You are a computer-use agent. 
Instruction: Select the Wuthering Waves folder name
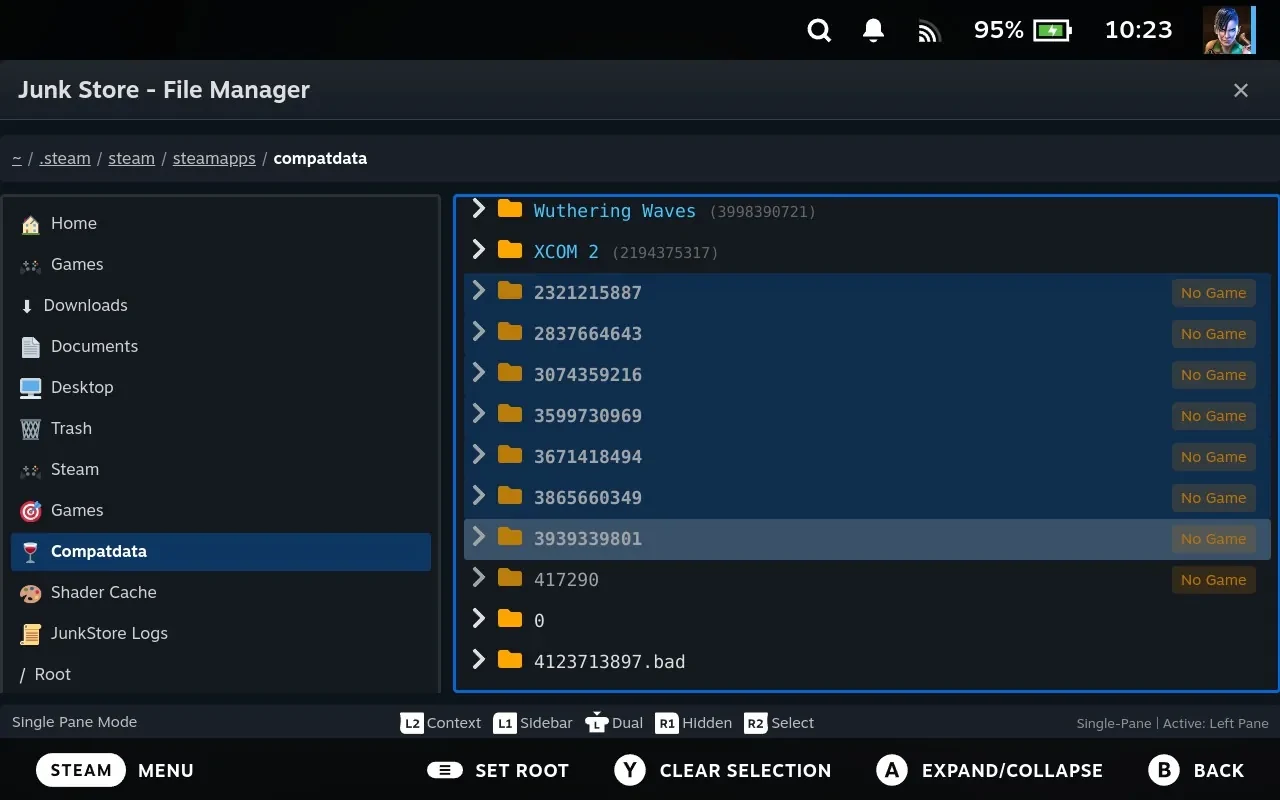pyautogui.click(x=614, y=211)
